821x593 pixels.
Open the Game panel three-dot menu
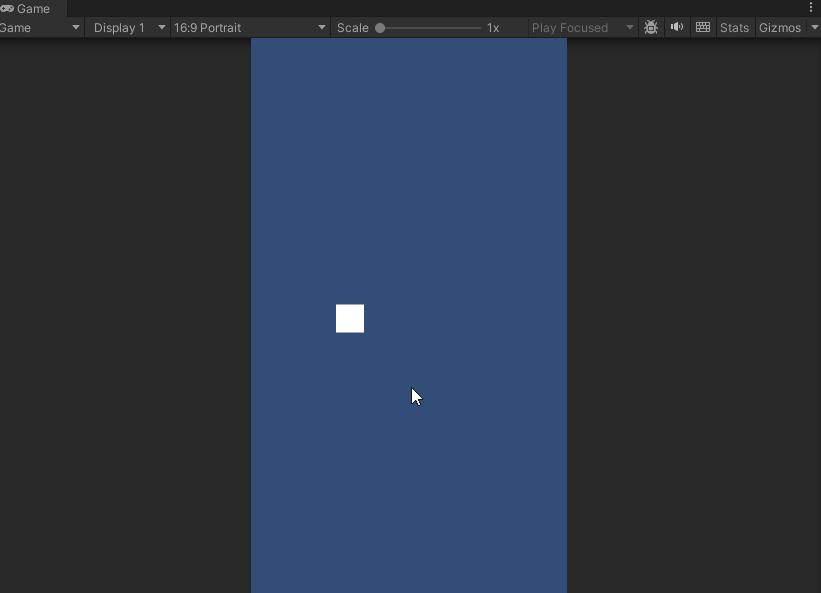[811, 7]
